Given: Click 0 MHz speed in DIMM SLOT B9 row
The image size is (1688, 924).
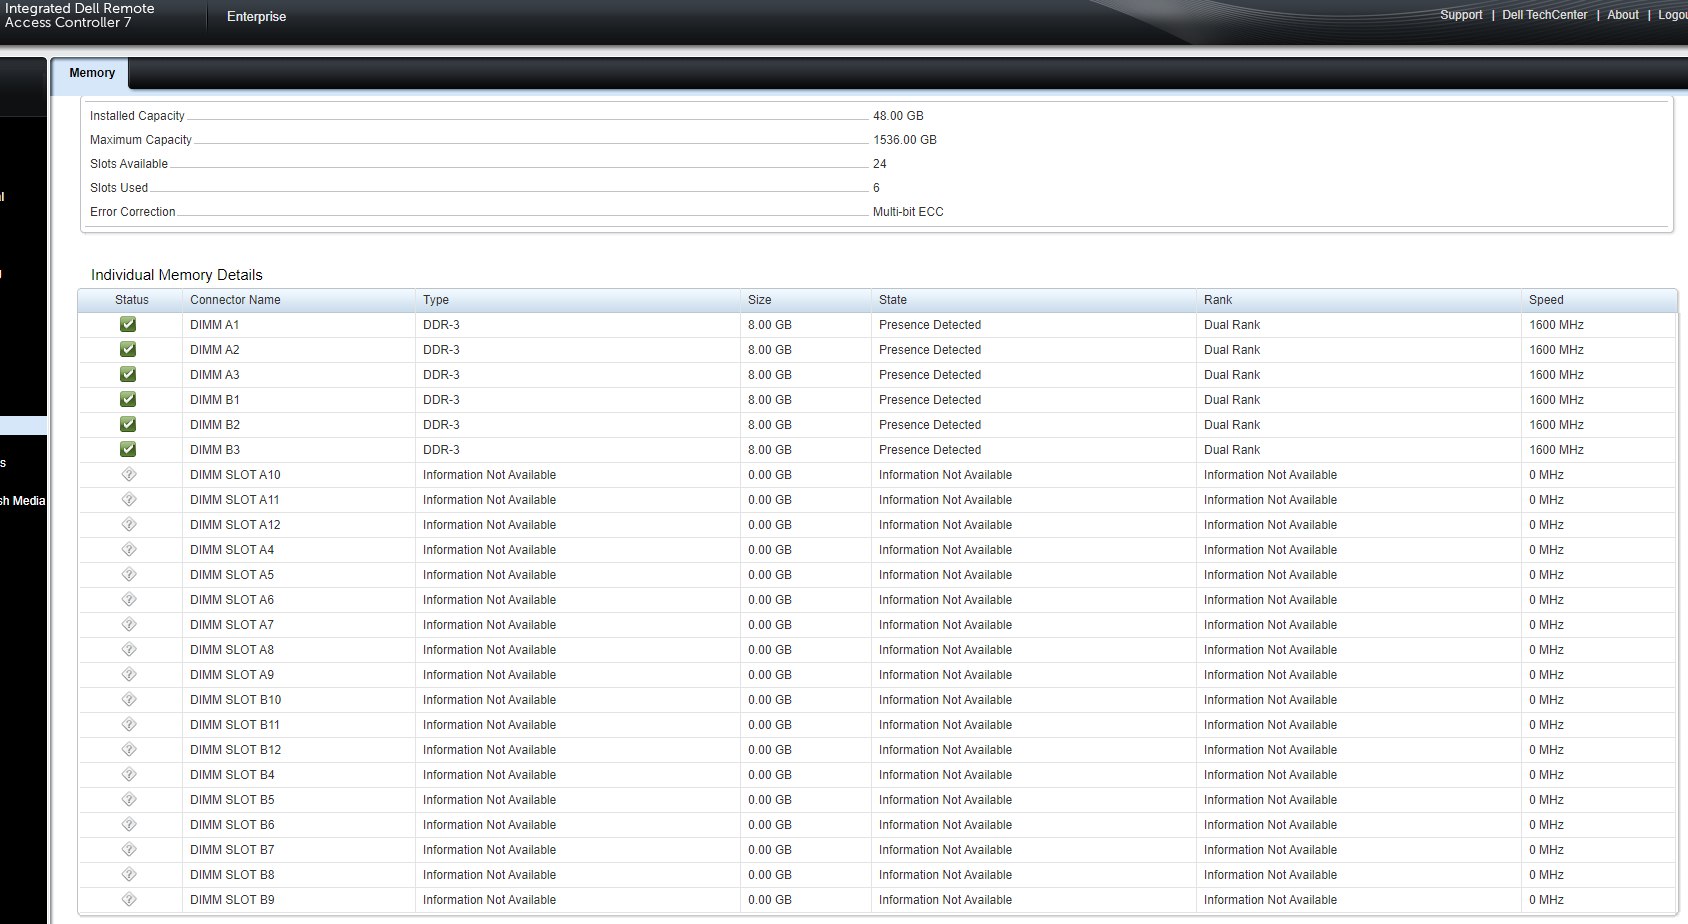Looking at the screenshot, I should click(1546, 900).
